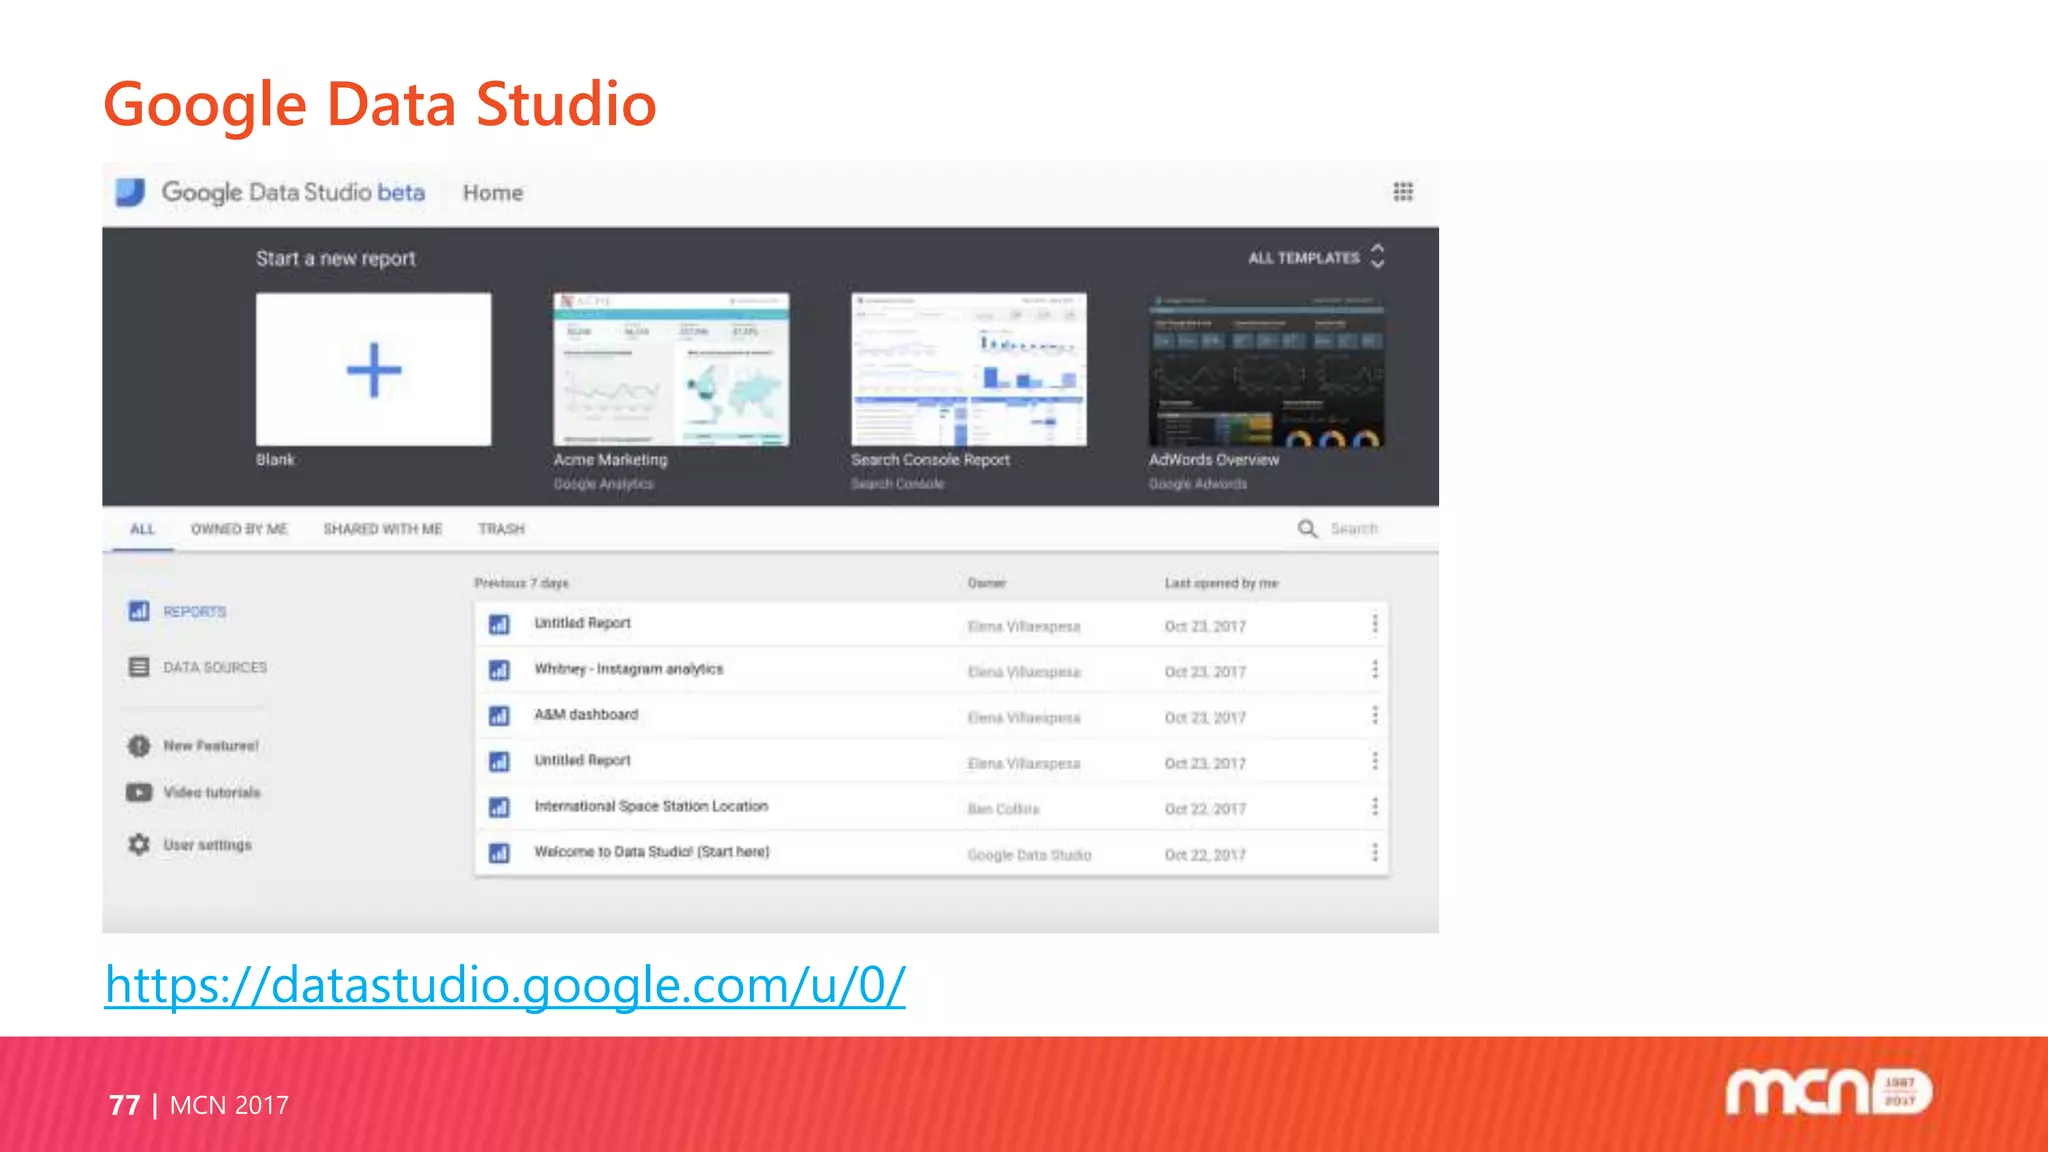2048x1152 pixels.
Task: Open more options for International Space Station Location
Action: tap(1375, 806)
